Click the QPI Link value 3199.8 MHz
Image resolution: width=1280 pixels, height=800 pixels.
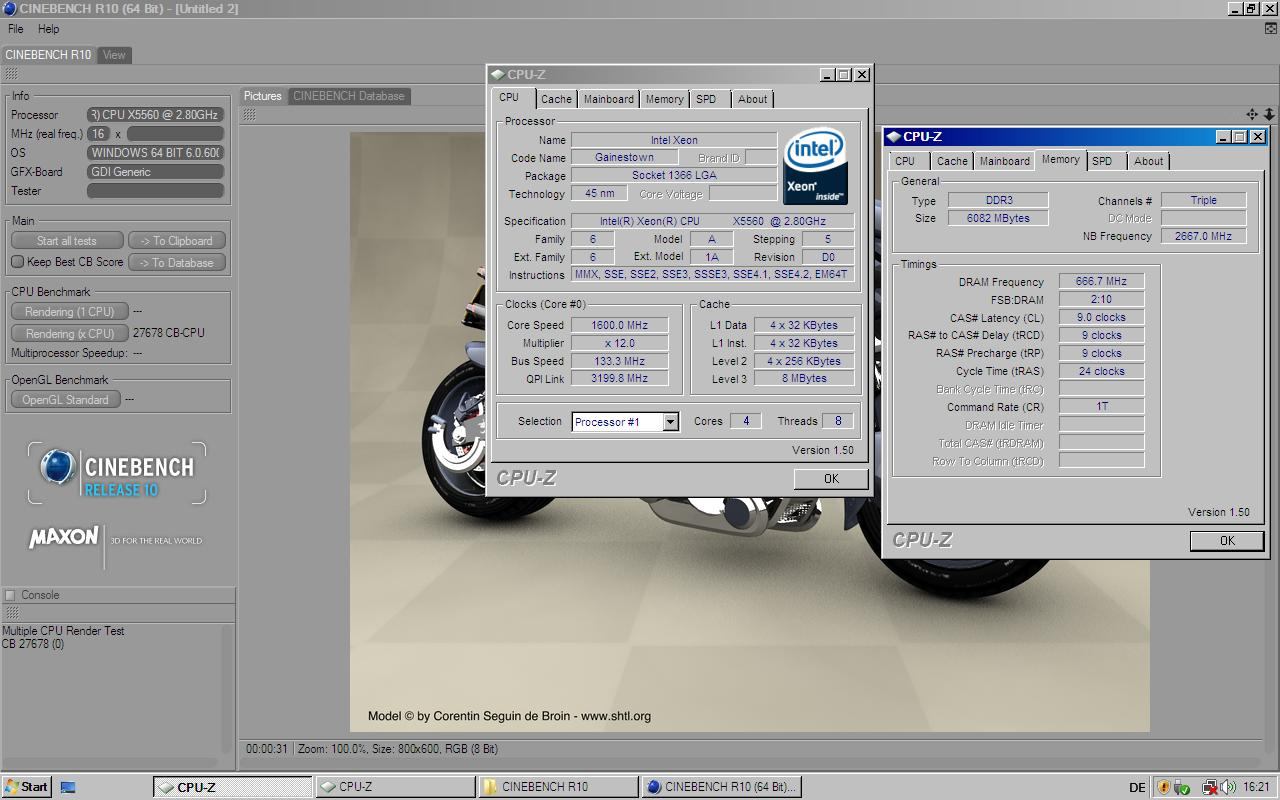point(619,379)
